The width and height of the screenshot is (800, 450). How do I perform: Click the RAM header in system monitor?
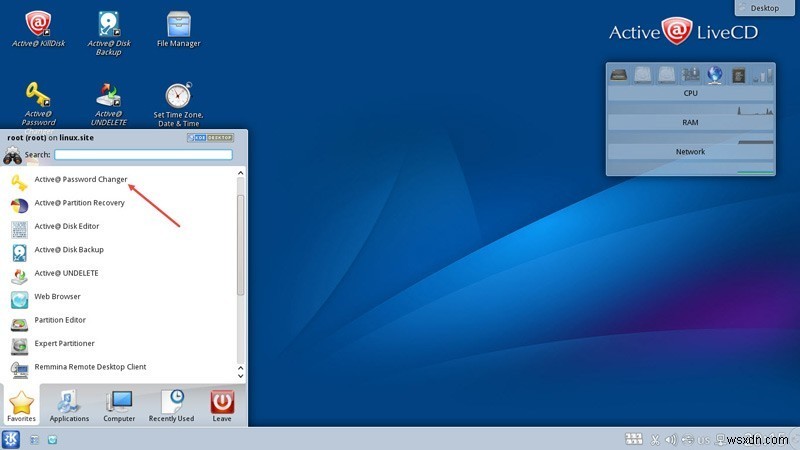click(690, 122)
